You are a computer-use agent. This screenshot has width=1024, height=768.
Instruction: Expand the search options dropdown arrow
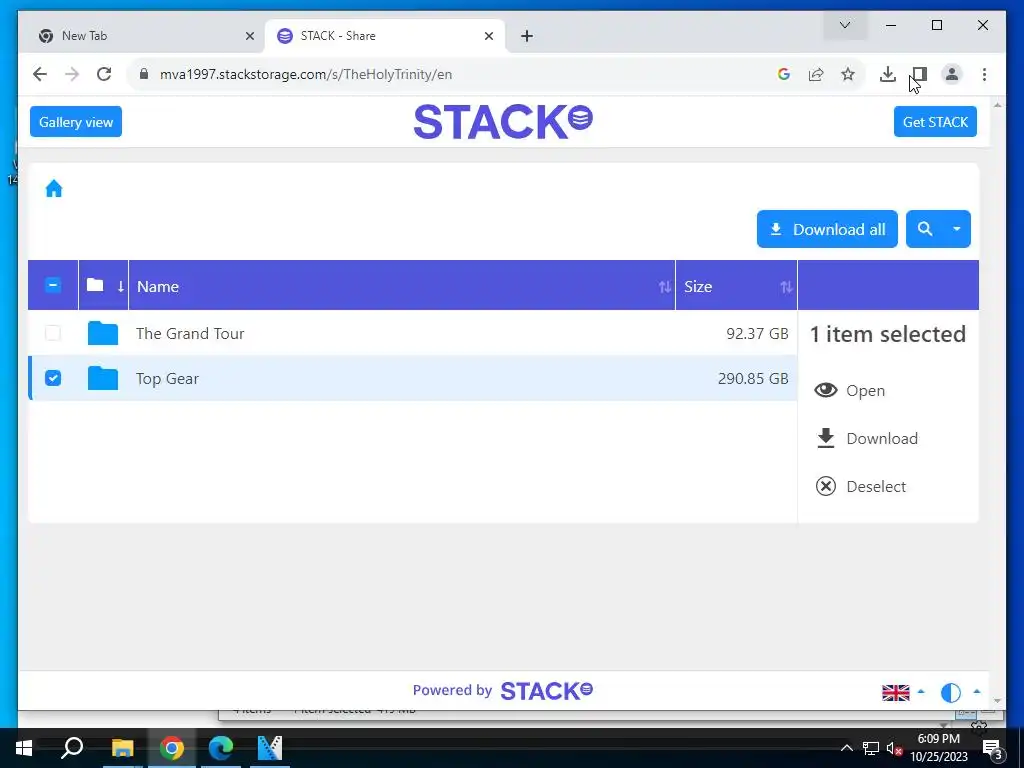click(957, 229)
